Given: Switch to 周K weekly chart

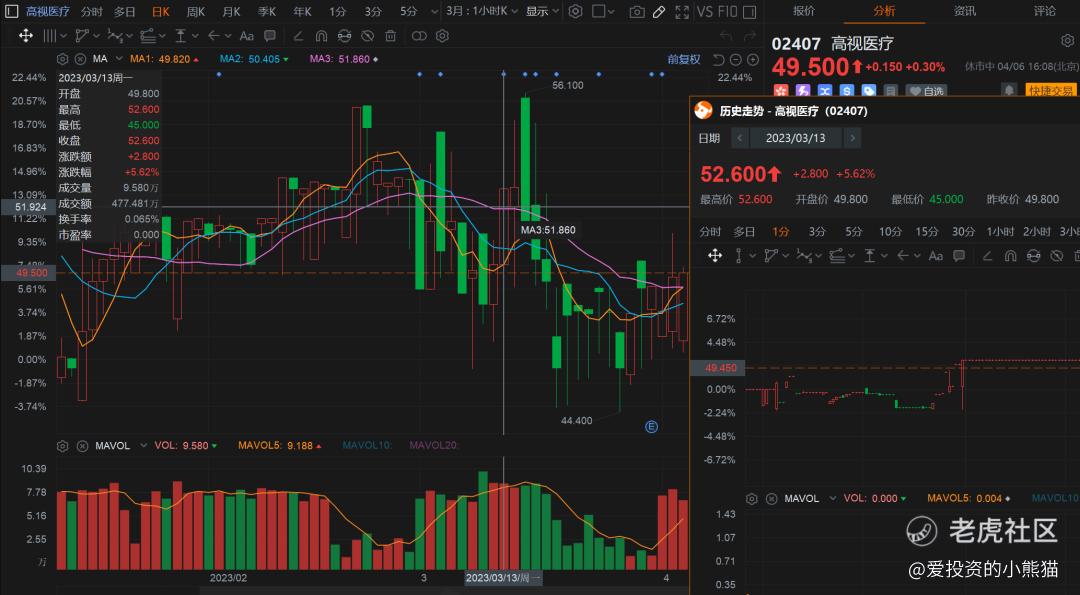Looking at the screenshot, I should click(196, 12).
